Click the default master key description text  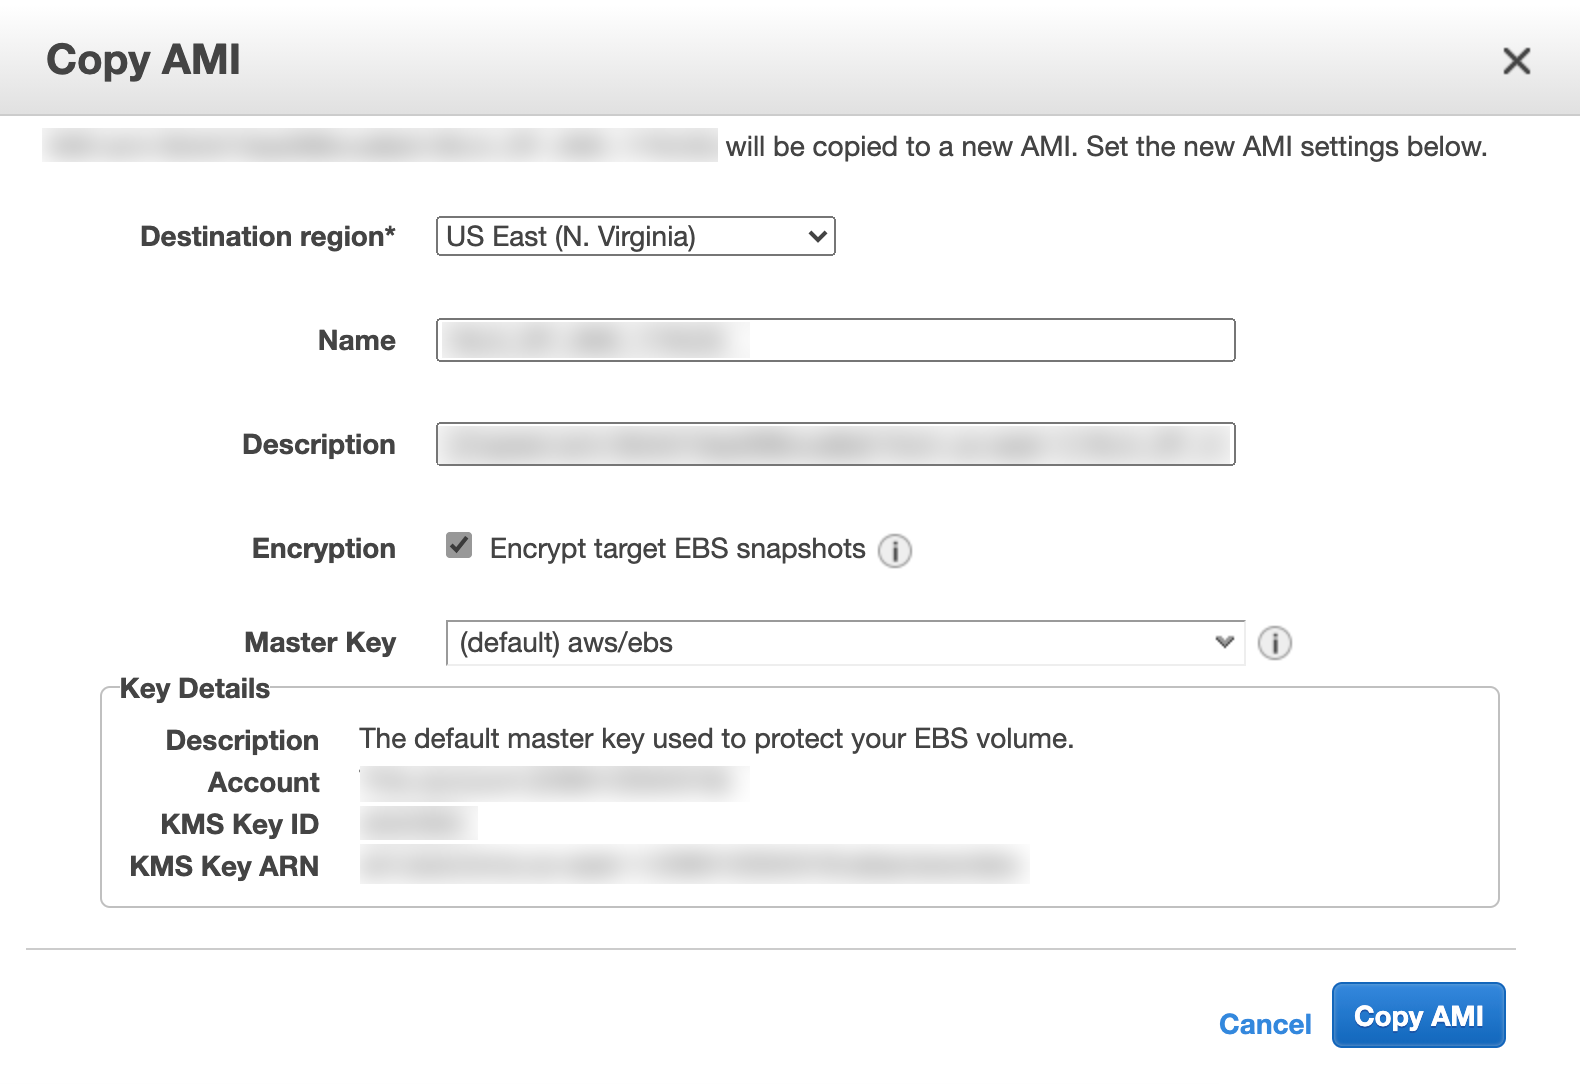716,739
